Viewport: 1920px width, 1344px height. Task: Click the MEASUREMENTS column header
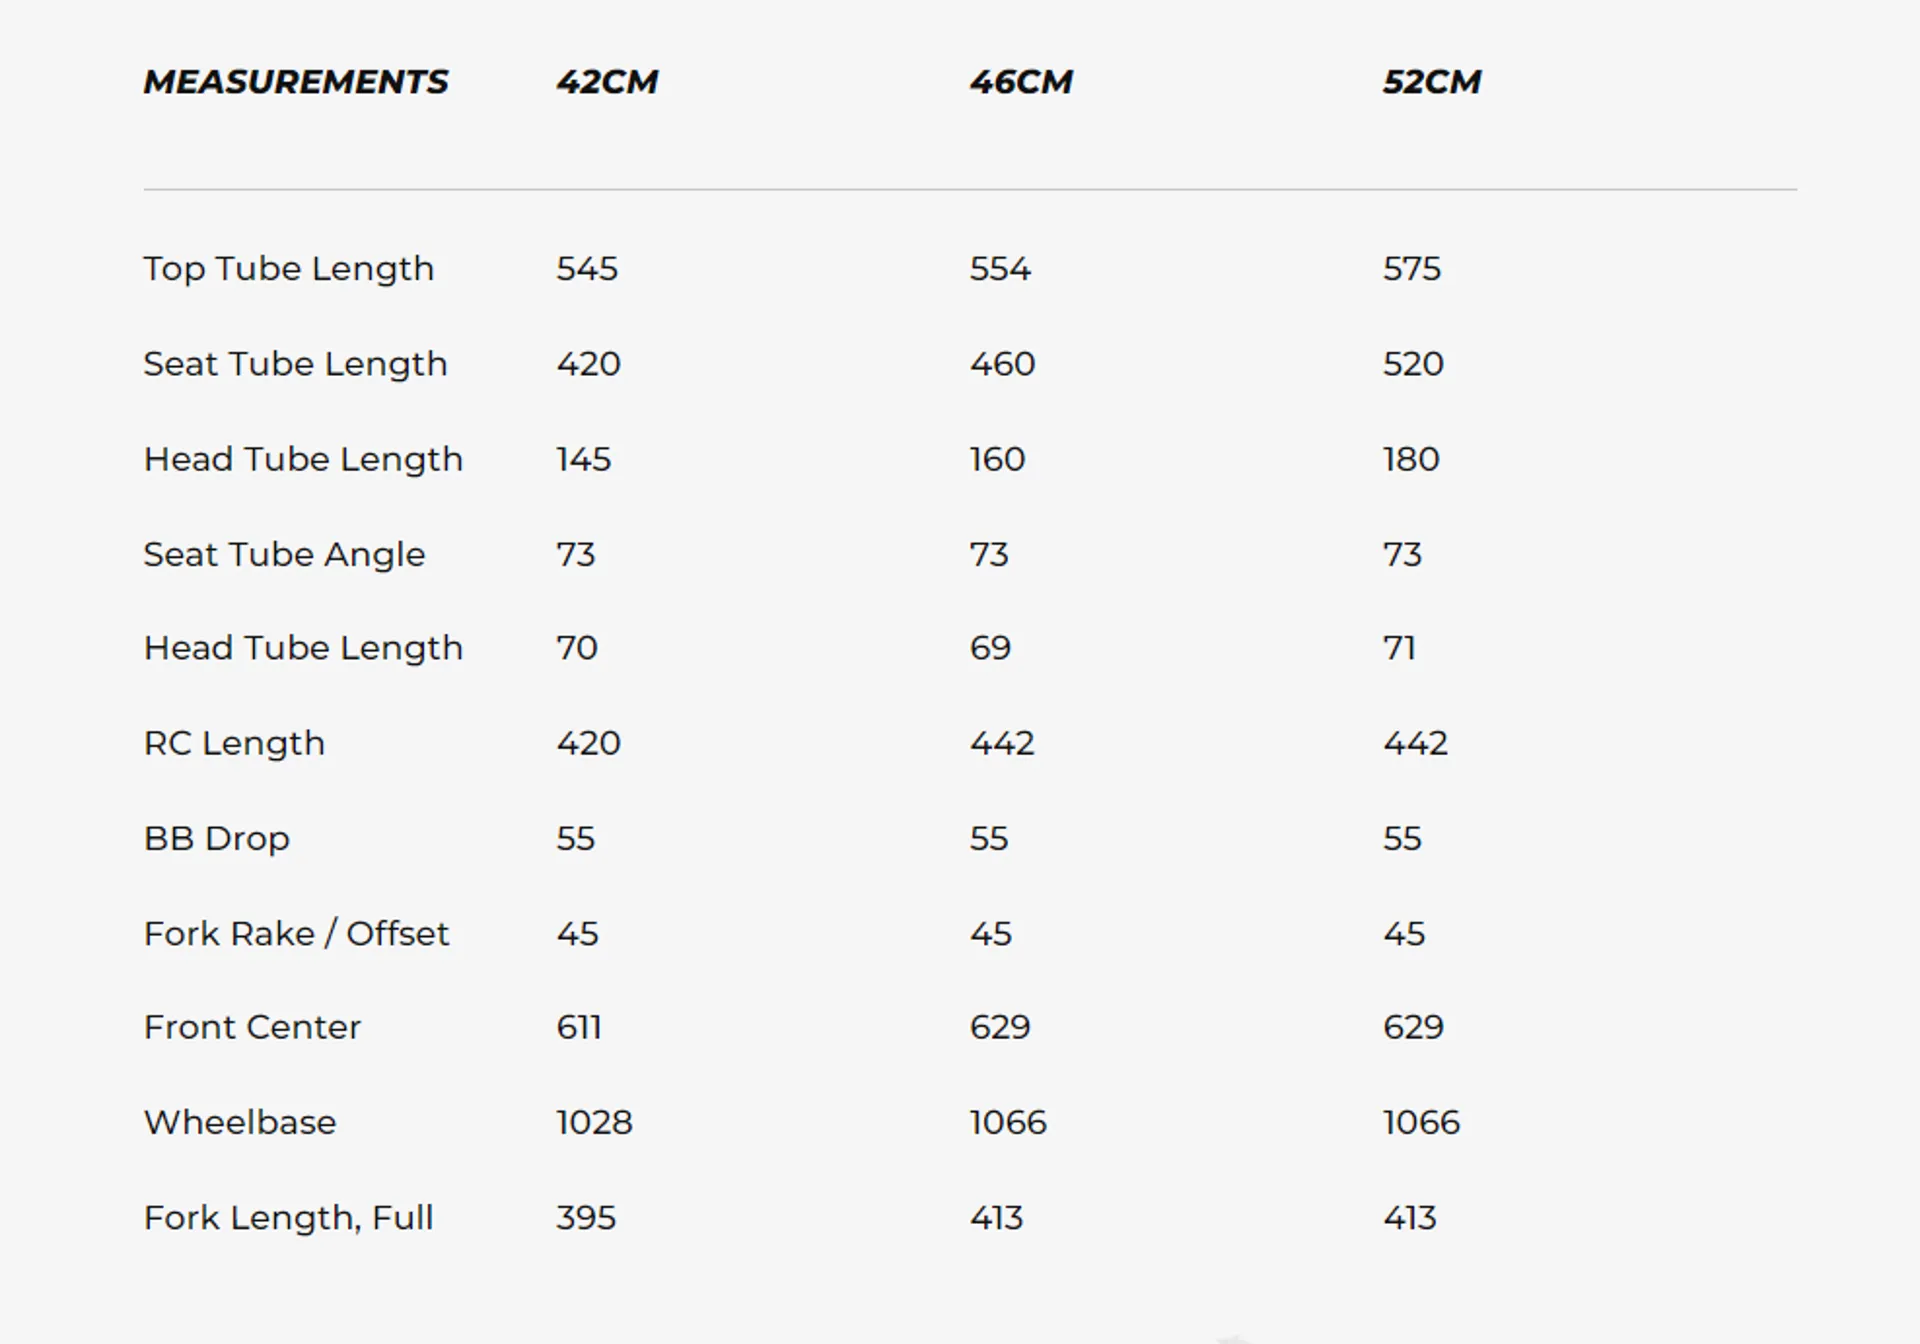tap(296, 82)
